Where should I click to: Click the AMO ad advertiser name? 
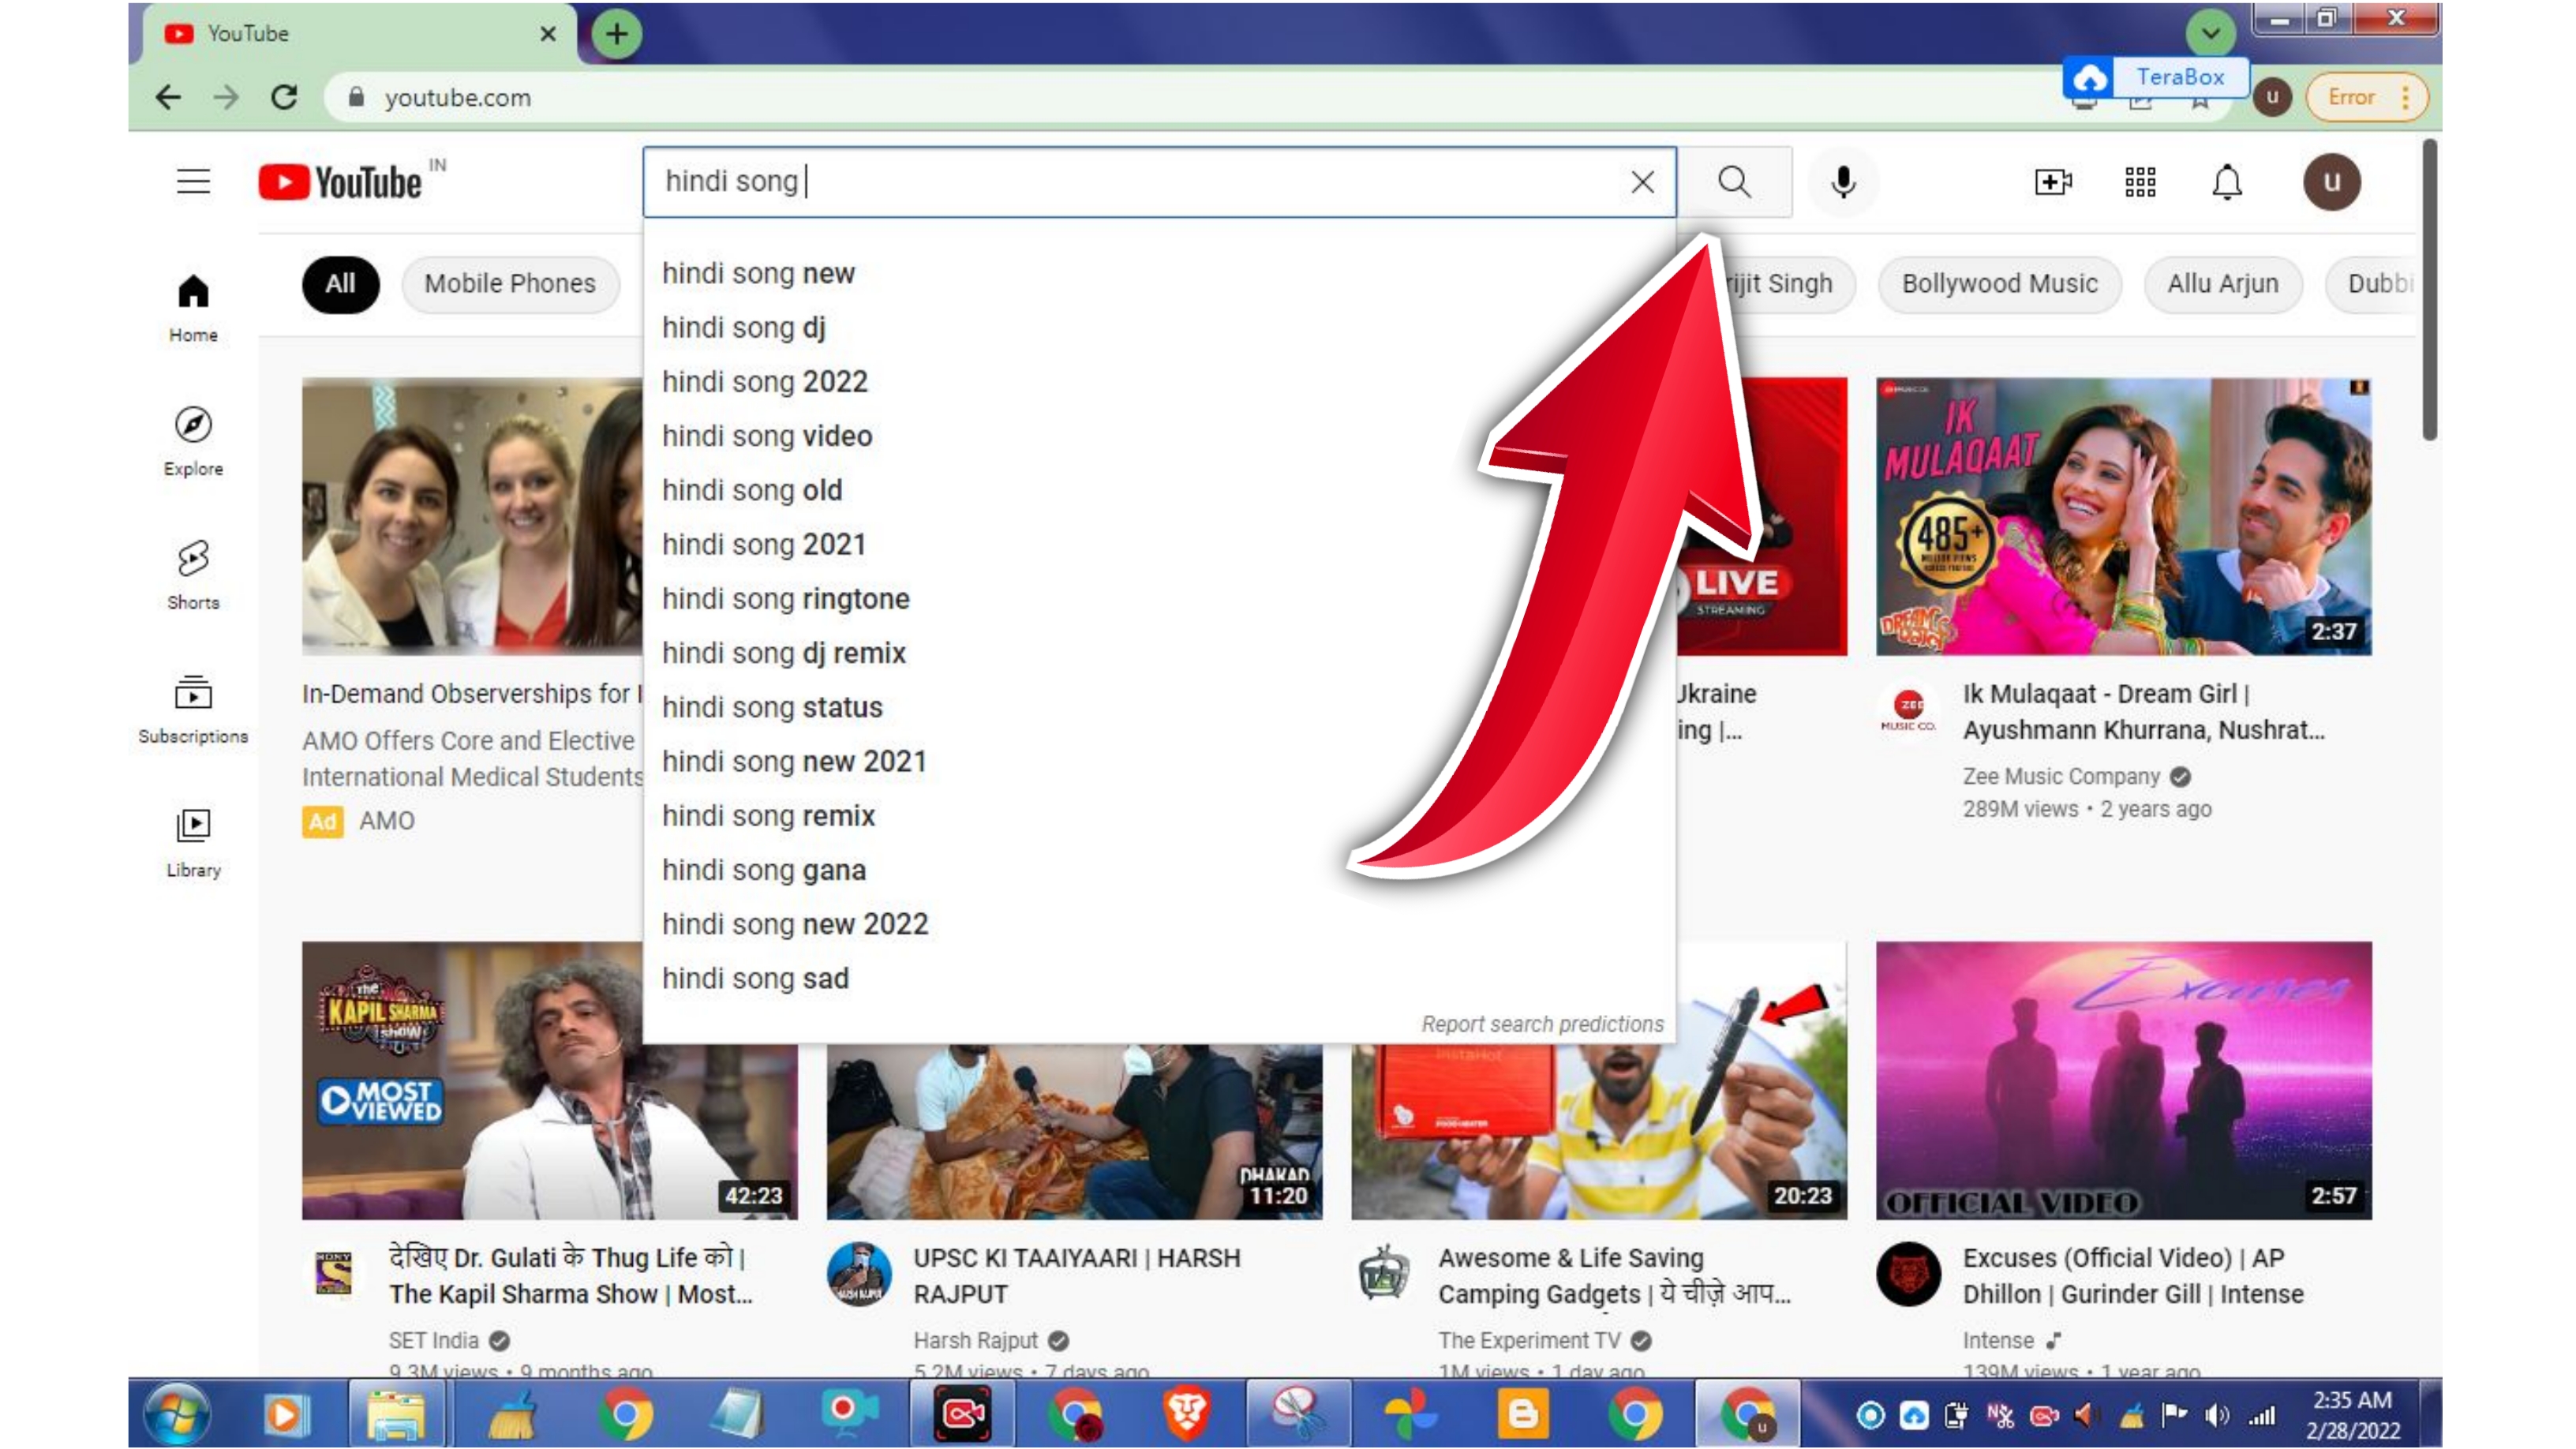tap(386, 821)
